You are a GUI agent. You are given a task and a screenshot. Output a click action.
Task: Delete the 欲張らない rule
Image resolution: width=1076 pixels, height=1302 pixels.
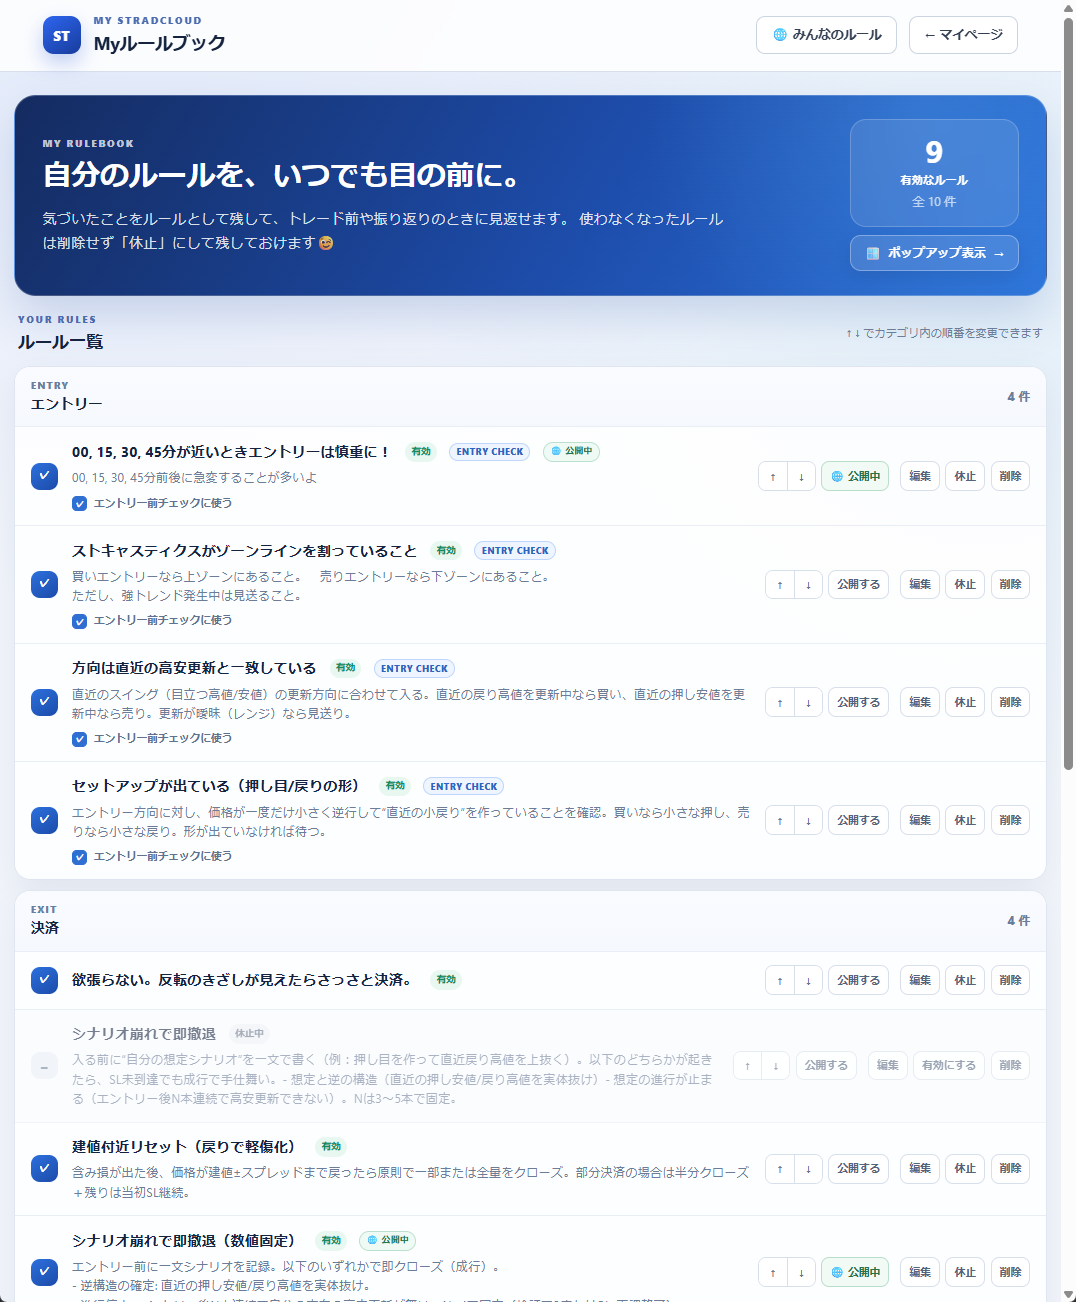click(x=1010, y=981)
